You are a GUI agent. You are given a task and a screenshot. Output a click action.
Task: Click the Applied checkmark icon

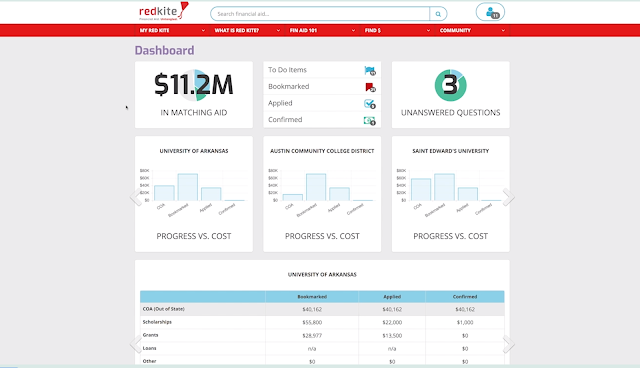[x=370, y=104]
